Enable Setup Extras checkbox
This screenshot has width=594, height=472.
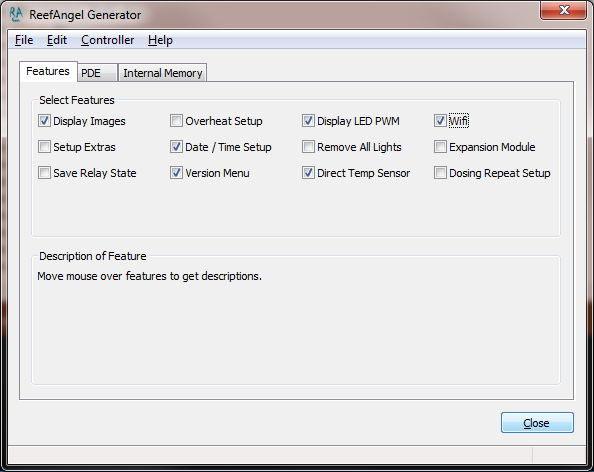click(44, 147)
